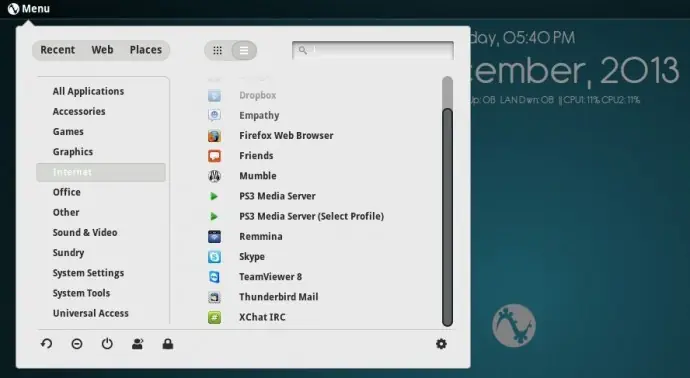Viewport: 690px width, 378px height.
Task: Select the Internet category
Action: [x=101, y=172]
